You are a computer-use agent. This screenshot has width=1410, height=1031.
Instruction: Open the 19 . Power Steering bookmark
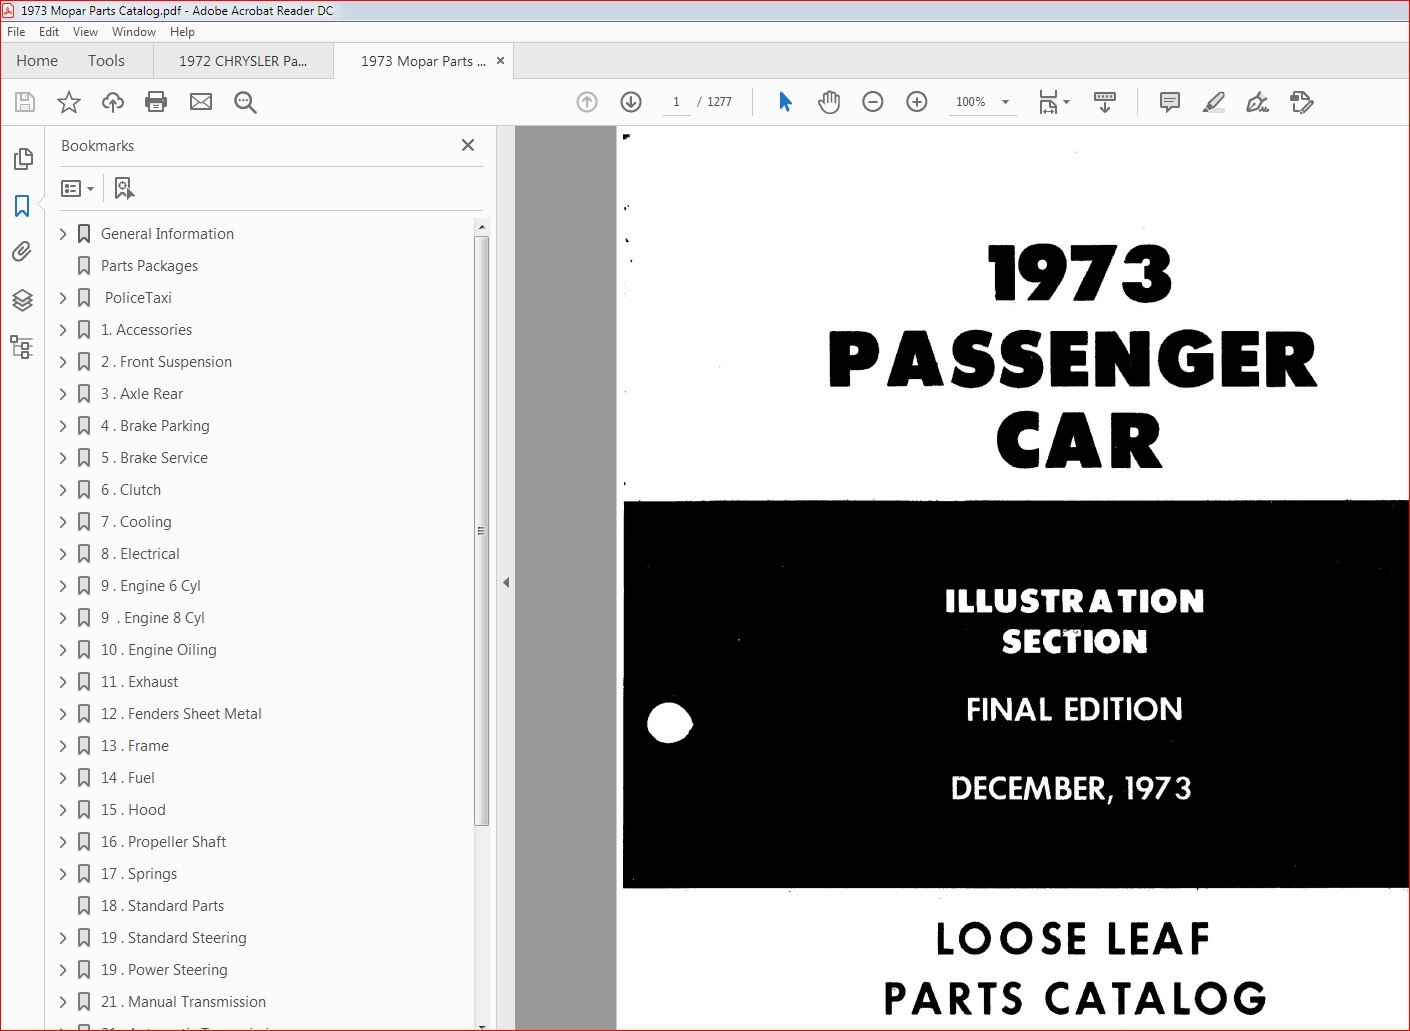click(164, 970)
